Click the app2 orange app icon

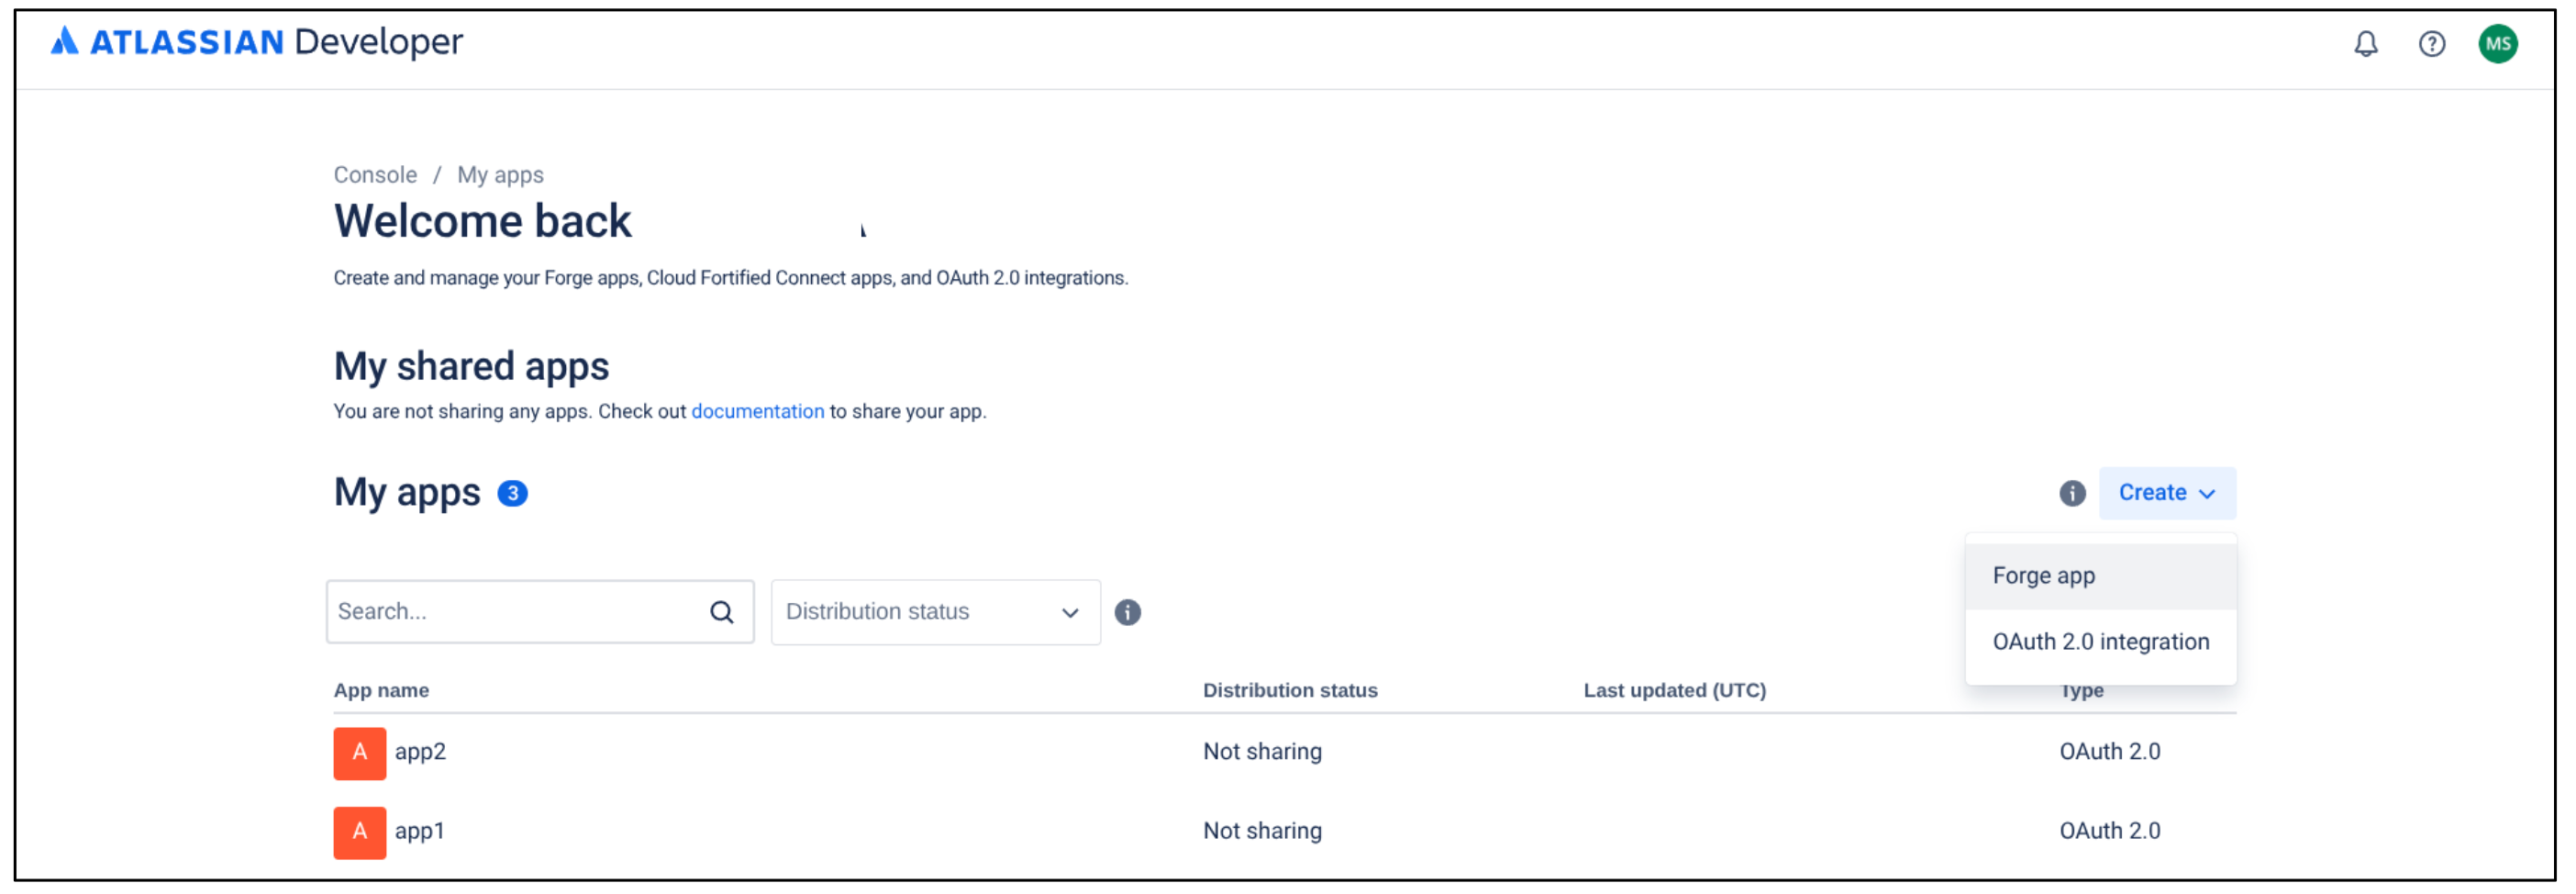point(359,753)
